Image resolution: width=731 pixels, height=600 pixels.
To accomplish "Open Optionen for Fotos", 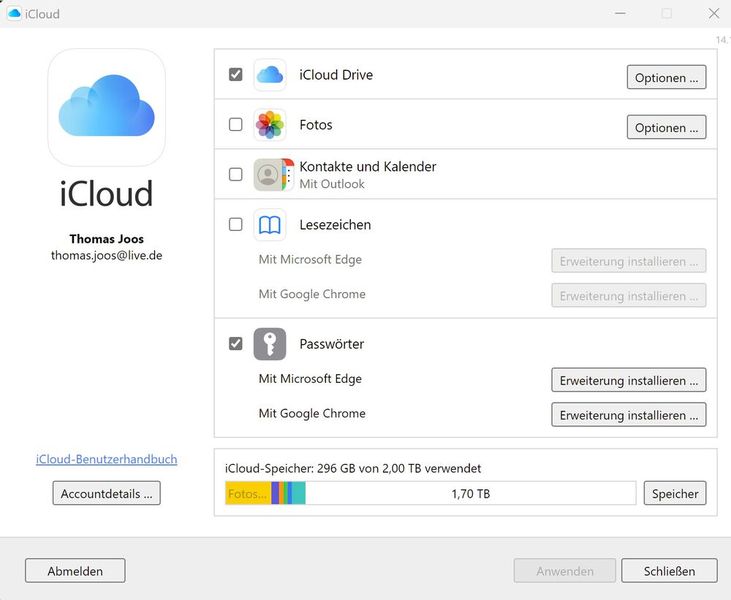I will click(x=666, y=127).
